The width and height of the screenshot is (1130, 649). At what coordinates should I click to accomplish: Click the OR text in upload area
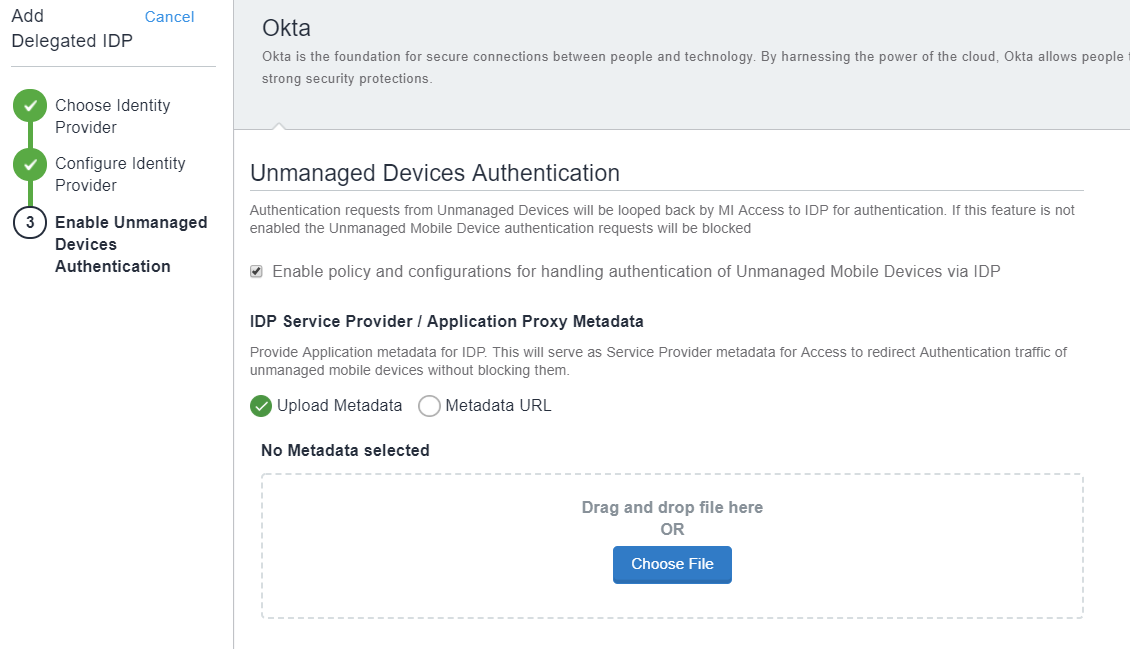coord(672,529)
